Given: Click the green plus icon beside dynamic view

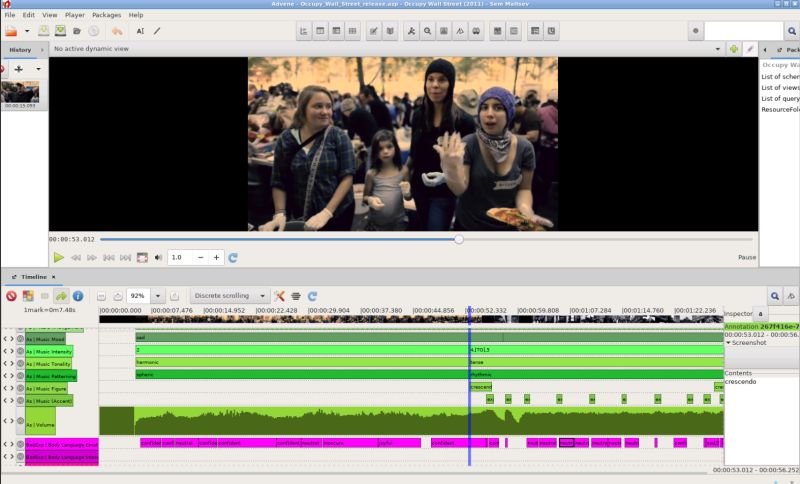Looking at the screenshot, I should [734, 49].
